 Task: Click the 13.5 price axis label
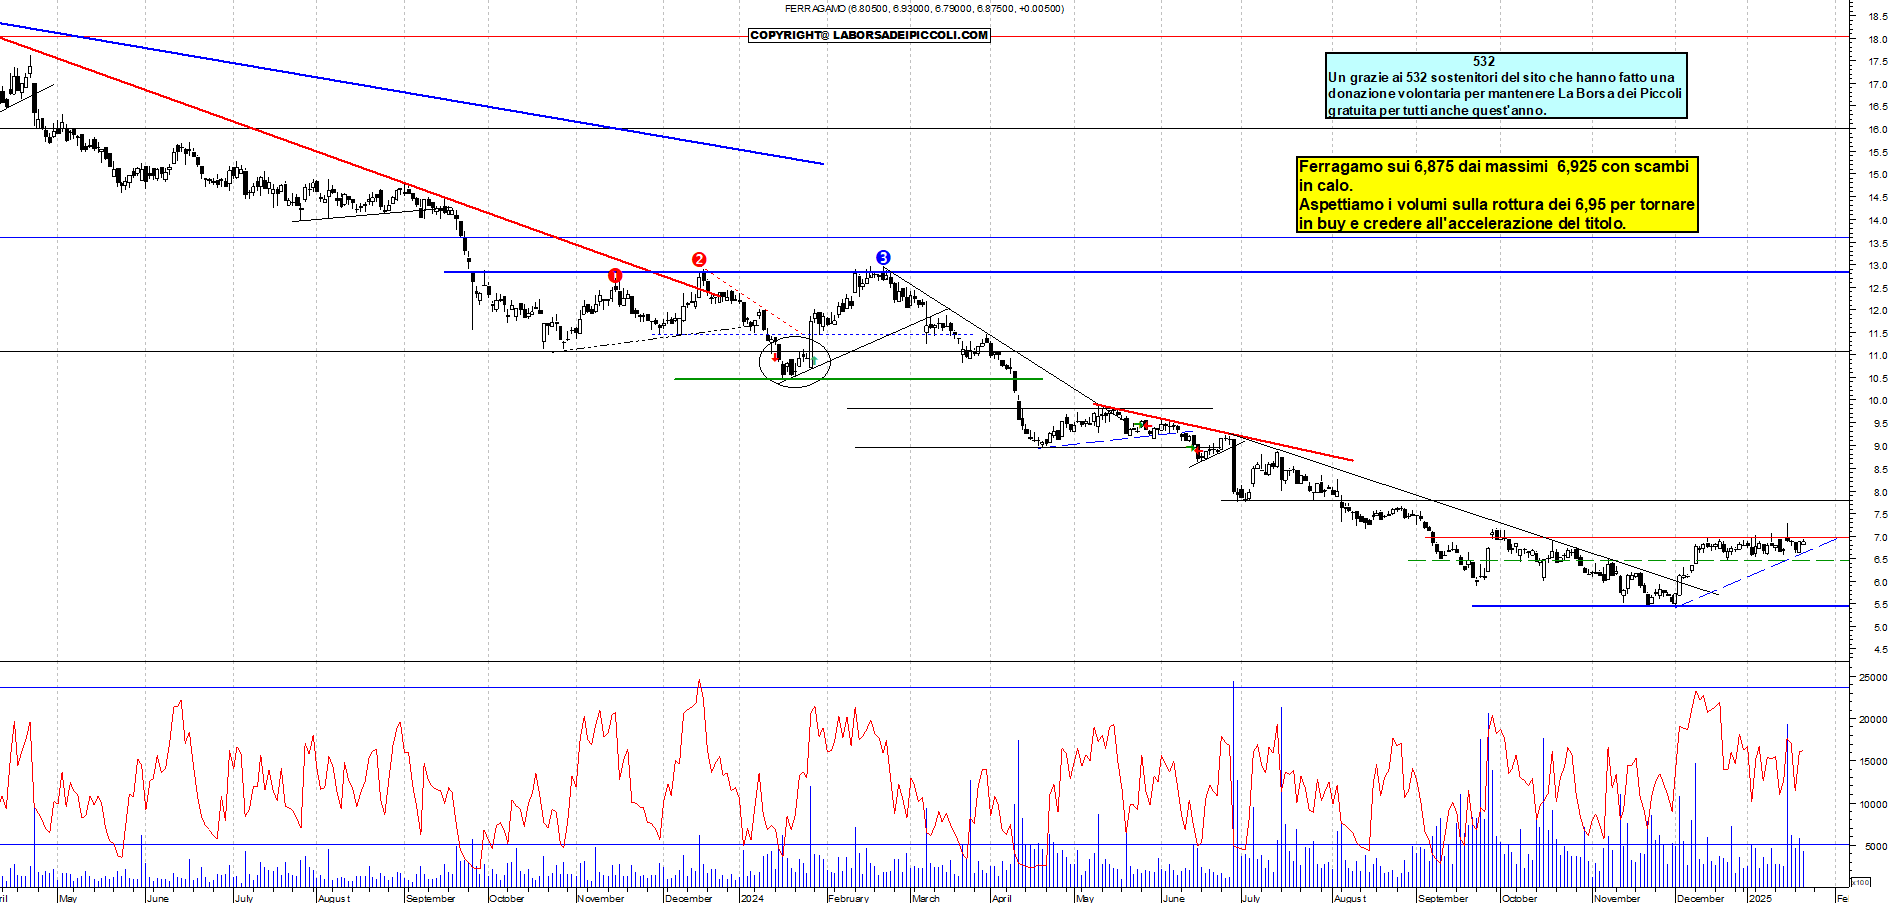1877,244
